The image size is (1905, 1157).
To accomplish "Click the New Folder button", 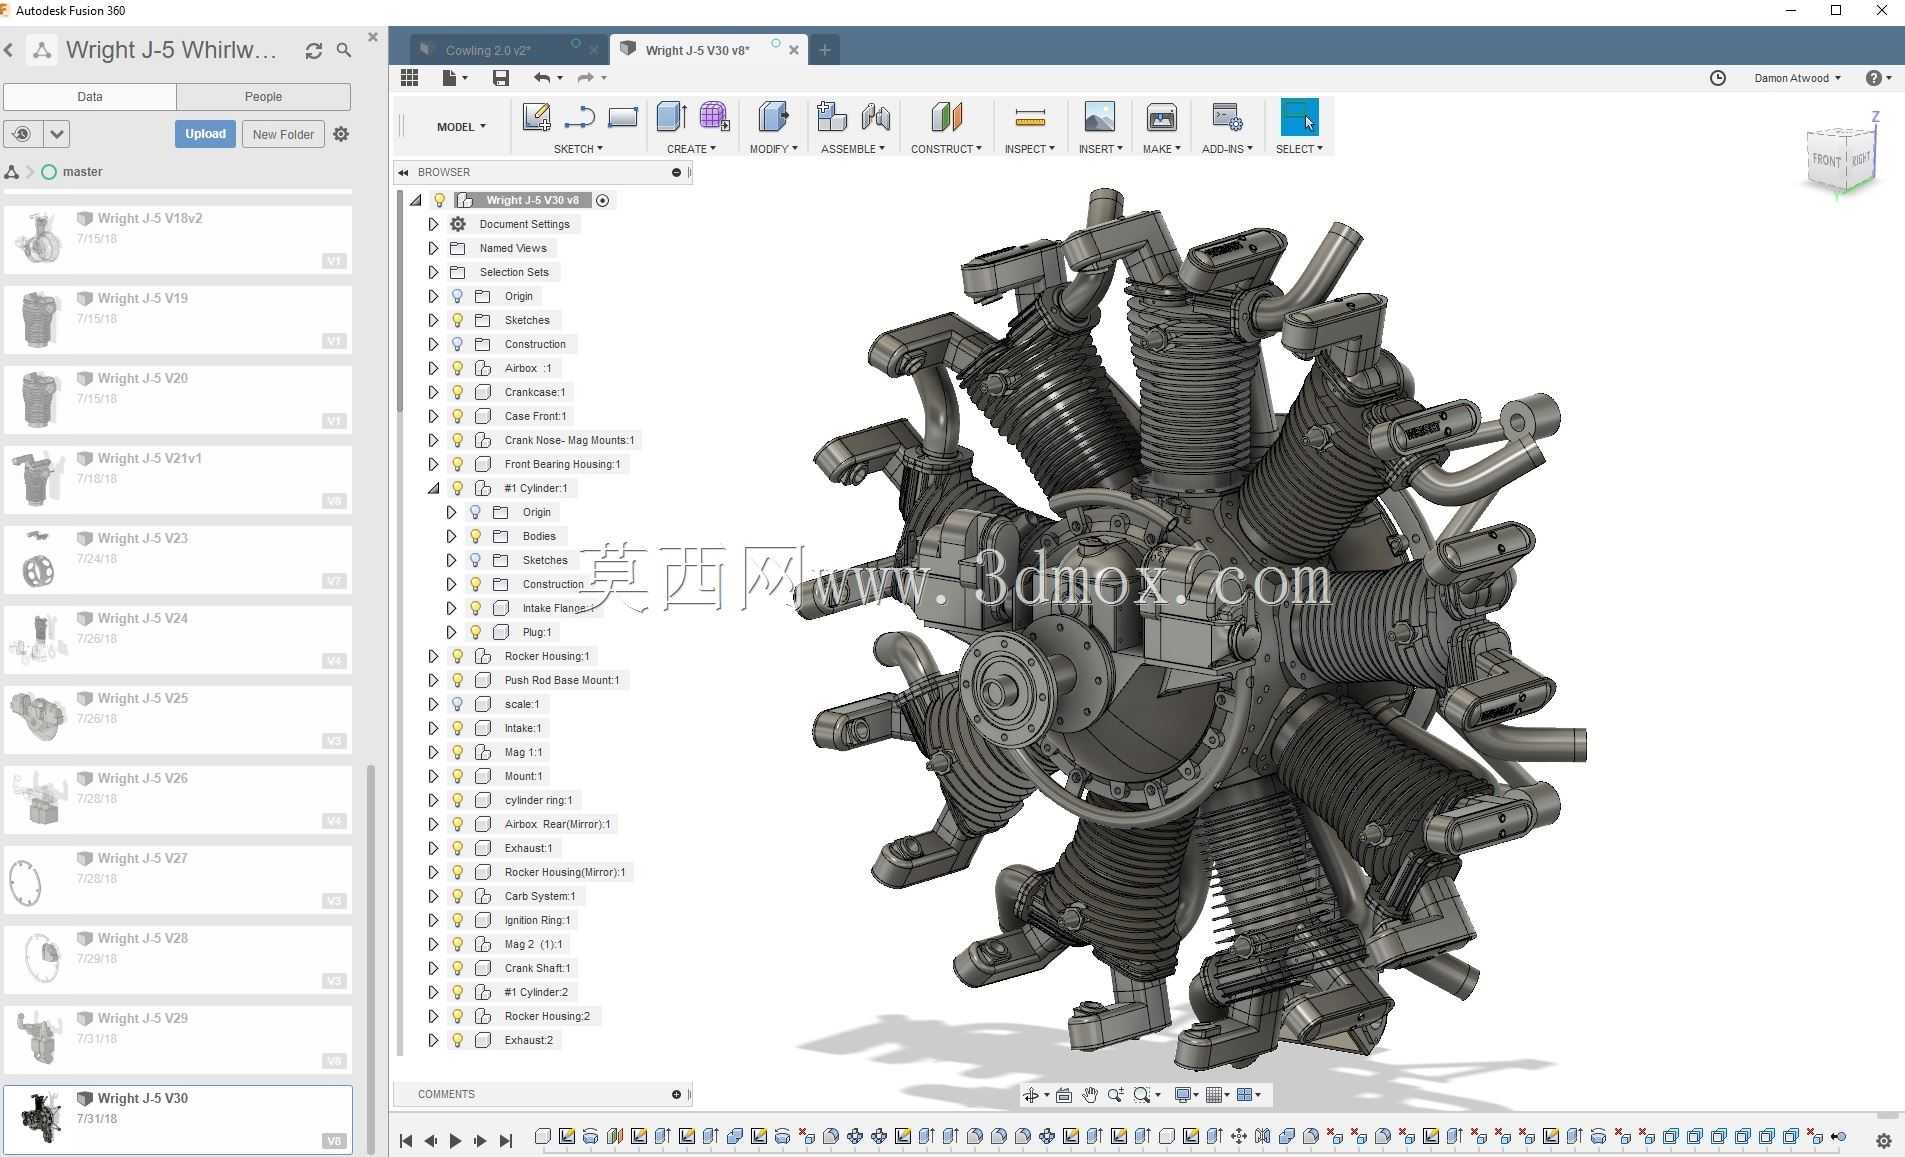I will tap(283, 134).
